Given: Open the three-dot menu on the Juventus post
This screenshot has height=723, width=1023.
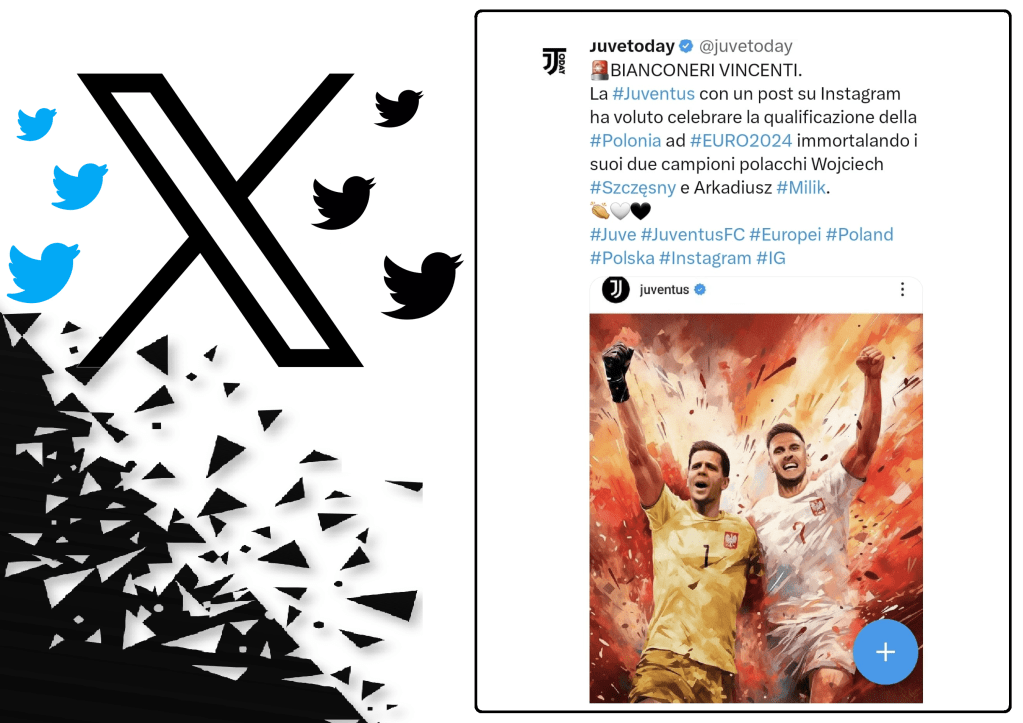Looking at the screenshot, I should (x=902, y=289).
